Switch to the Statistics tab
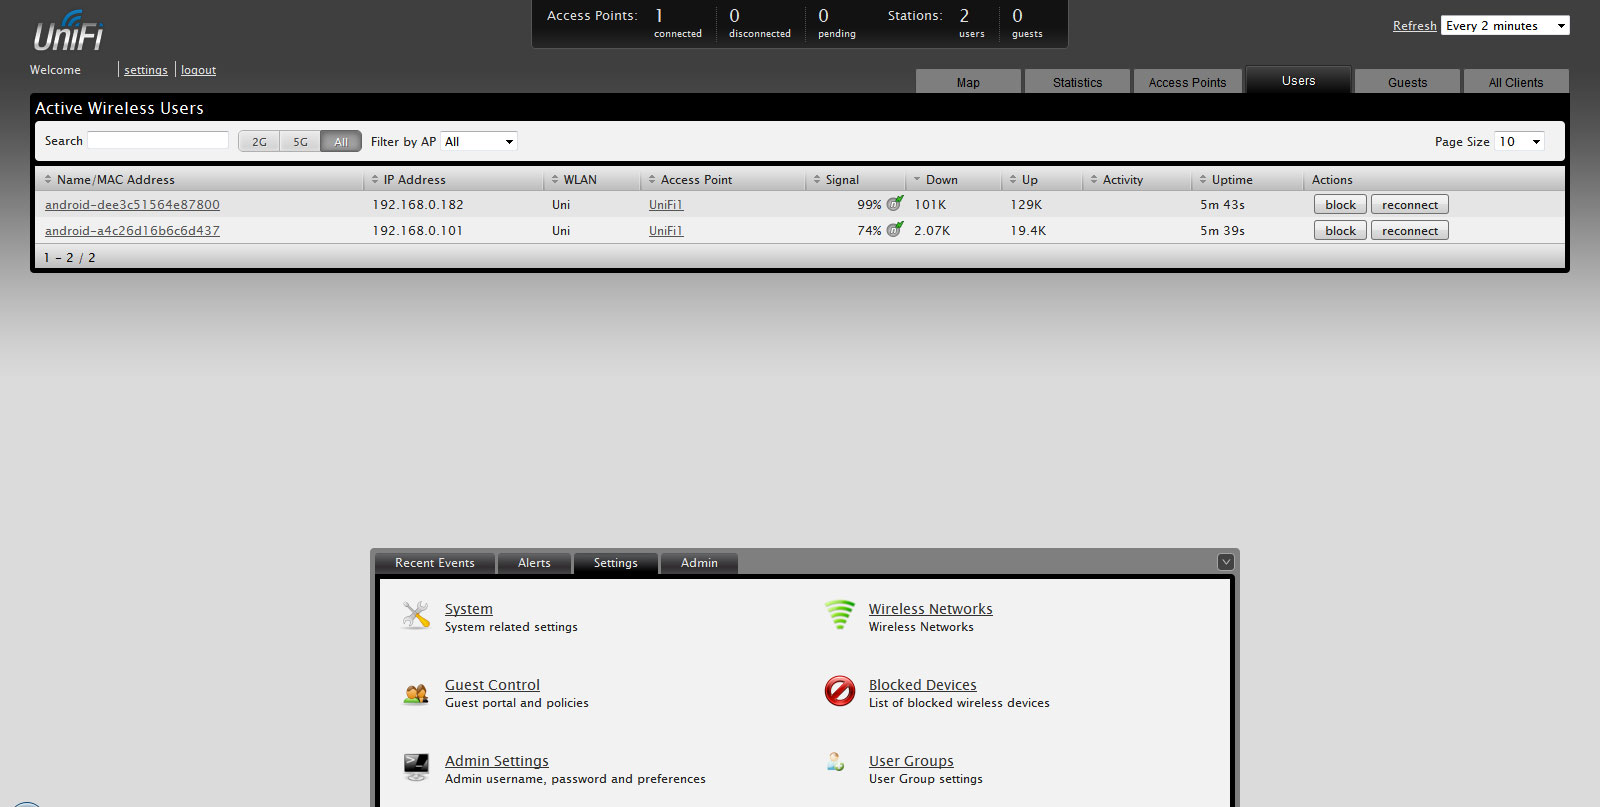The height and width of the screenshot is (807, 1600). [1077, 82]
